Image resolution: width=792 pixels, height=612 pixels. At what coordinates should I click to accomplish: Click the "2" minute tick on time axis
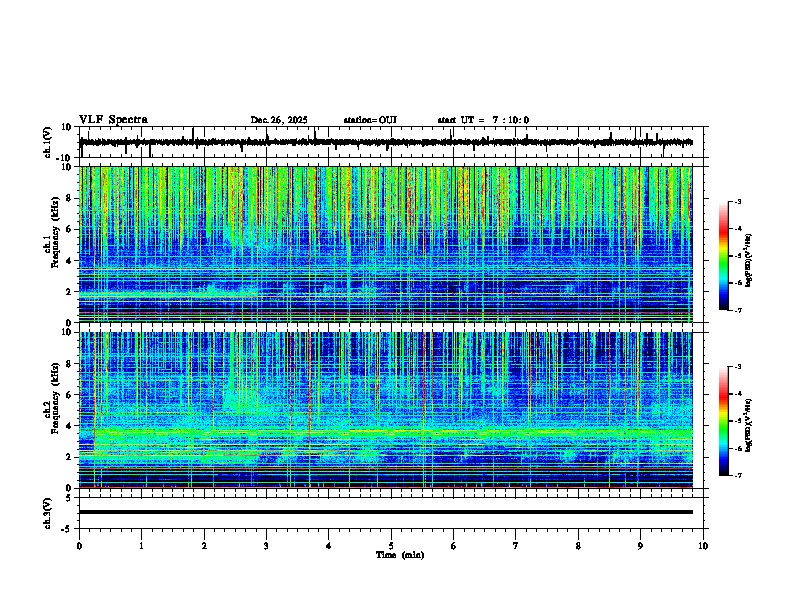[x=204, y=546]
